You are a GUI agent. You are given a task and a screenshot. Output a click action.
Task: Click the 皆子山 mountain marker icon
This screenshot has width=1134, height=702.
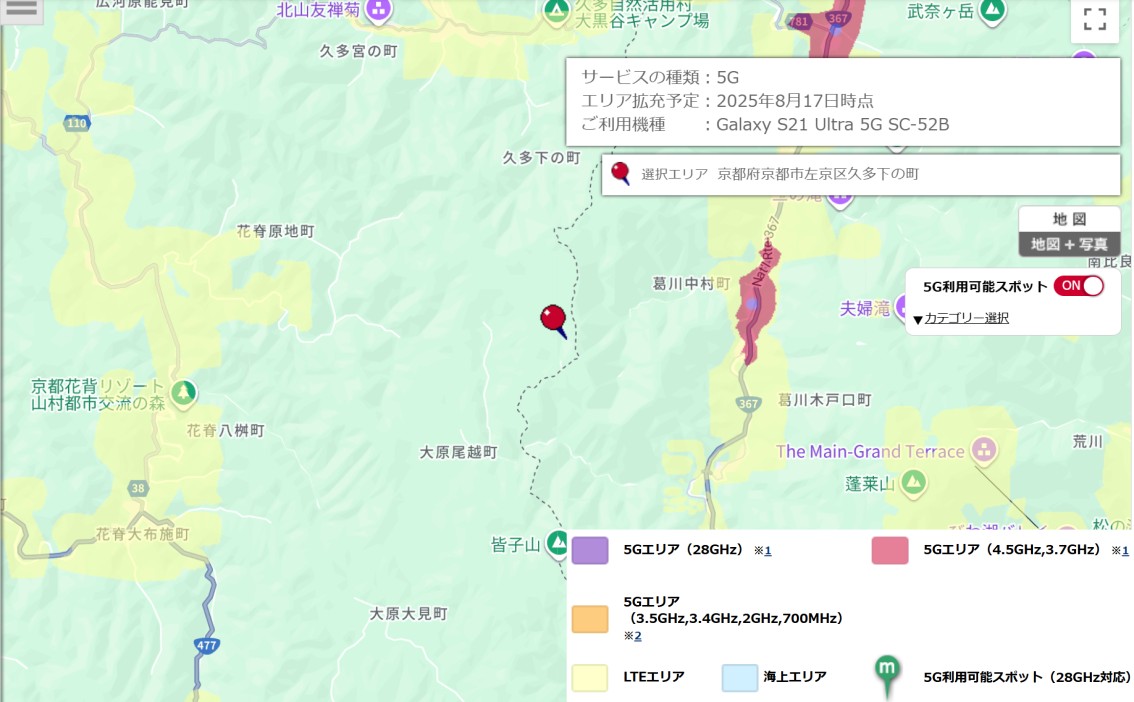point(557,544)
